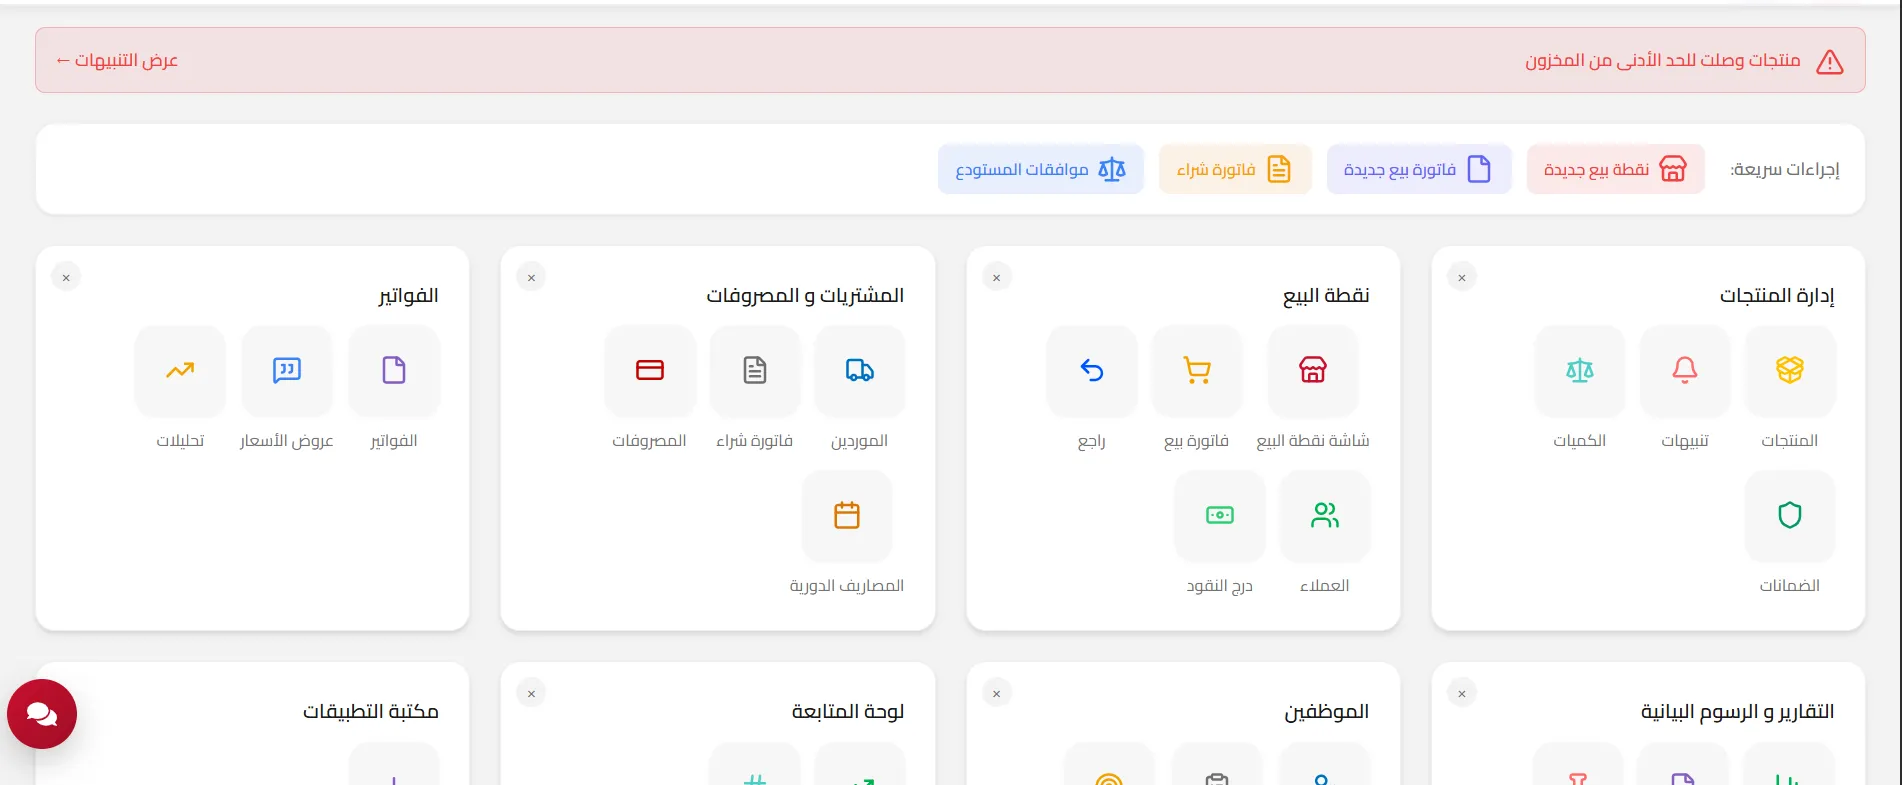The image size is (1902, 785).
Task: Open the الكميات (Quantities) scales tile
Action: [1579, 371]
